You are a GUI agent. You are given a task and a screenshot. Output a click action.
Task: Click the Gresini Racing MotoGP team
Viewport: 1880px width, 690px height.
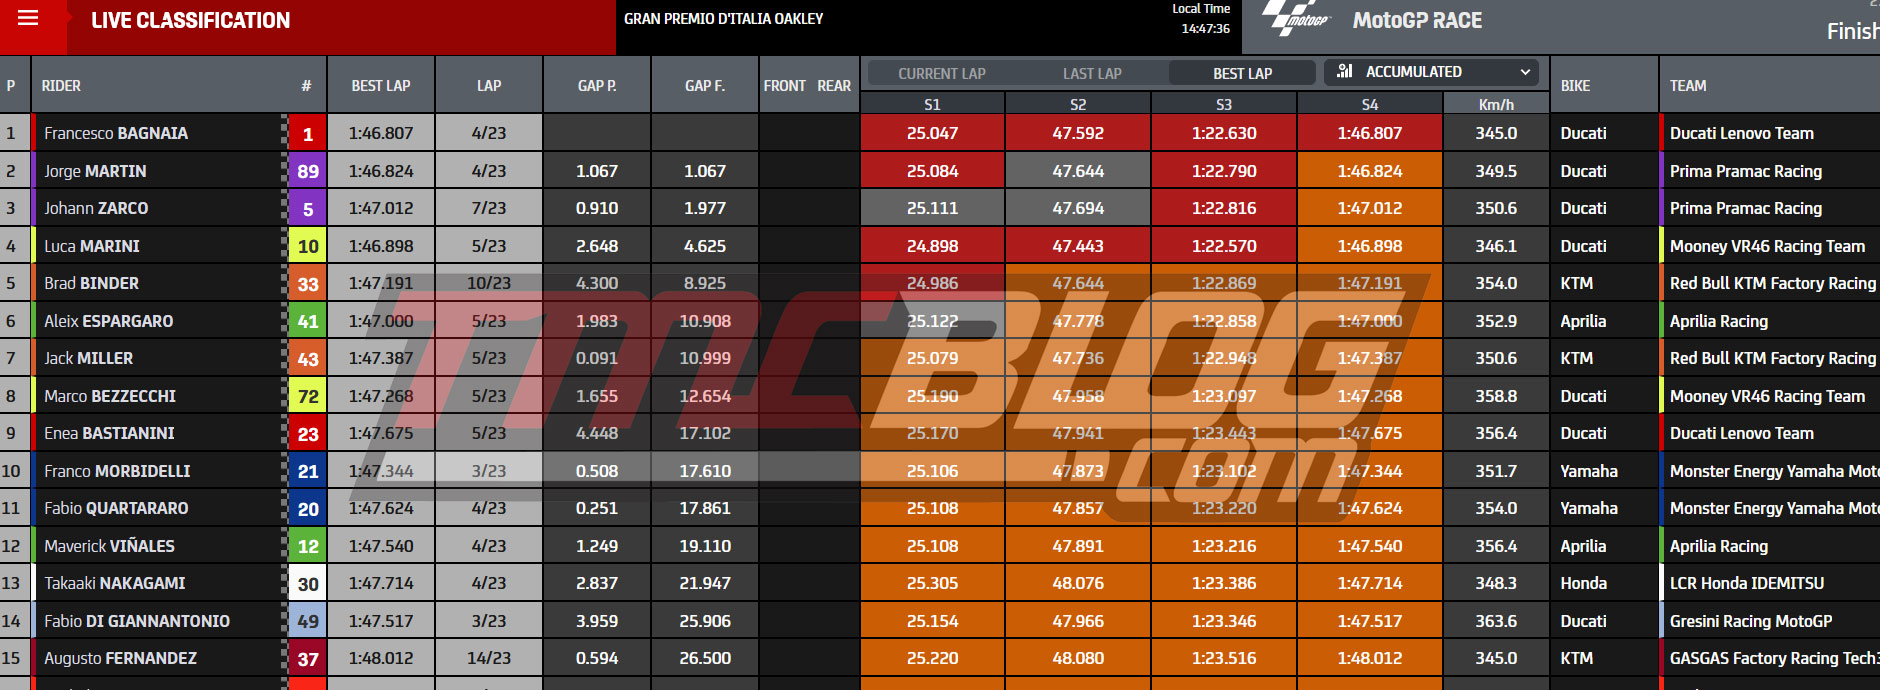pos(1751,621)
